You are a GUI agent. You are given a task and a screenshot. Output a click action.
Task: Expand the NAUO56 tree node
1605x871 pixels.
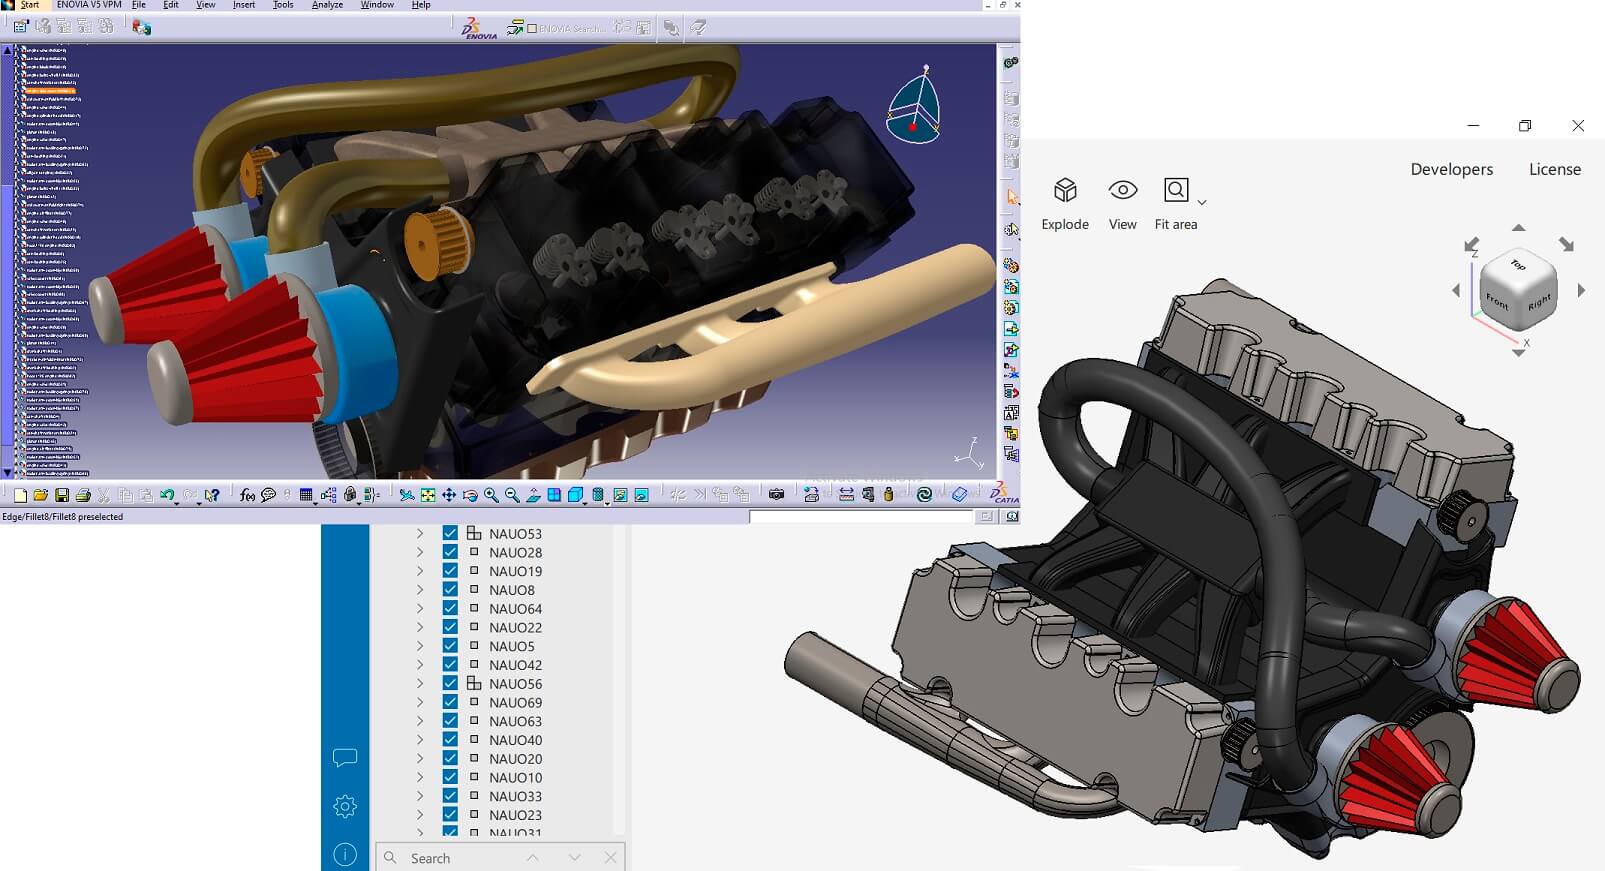point(420,684)
